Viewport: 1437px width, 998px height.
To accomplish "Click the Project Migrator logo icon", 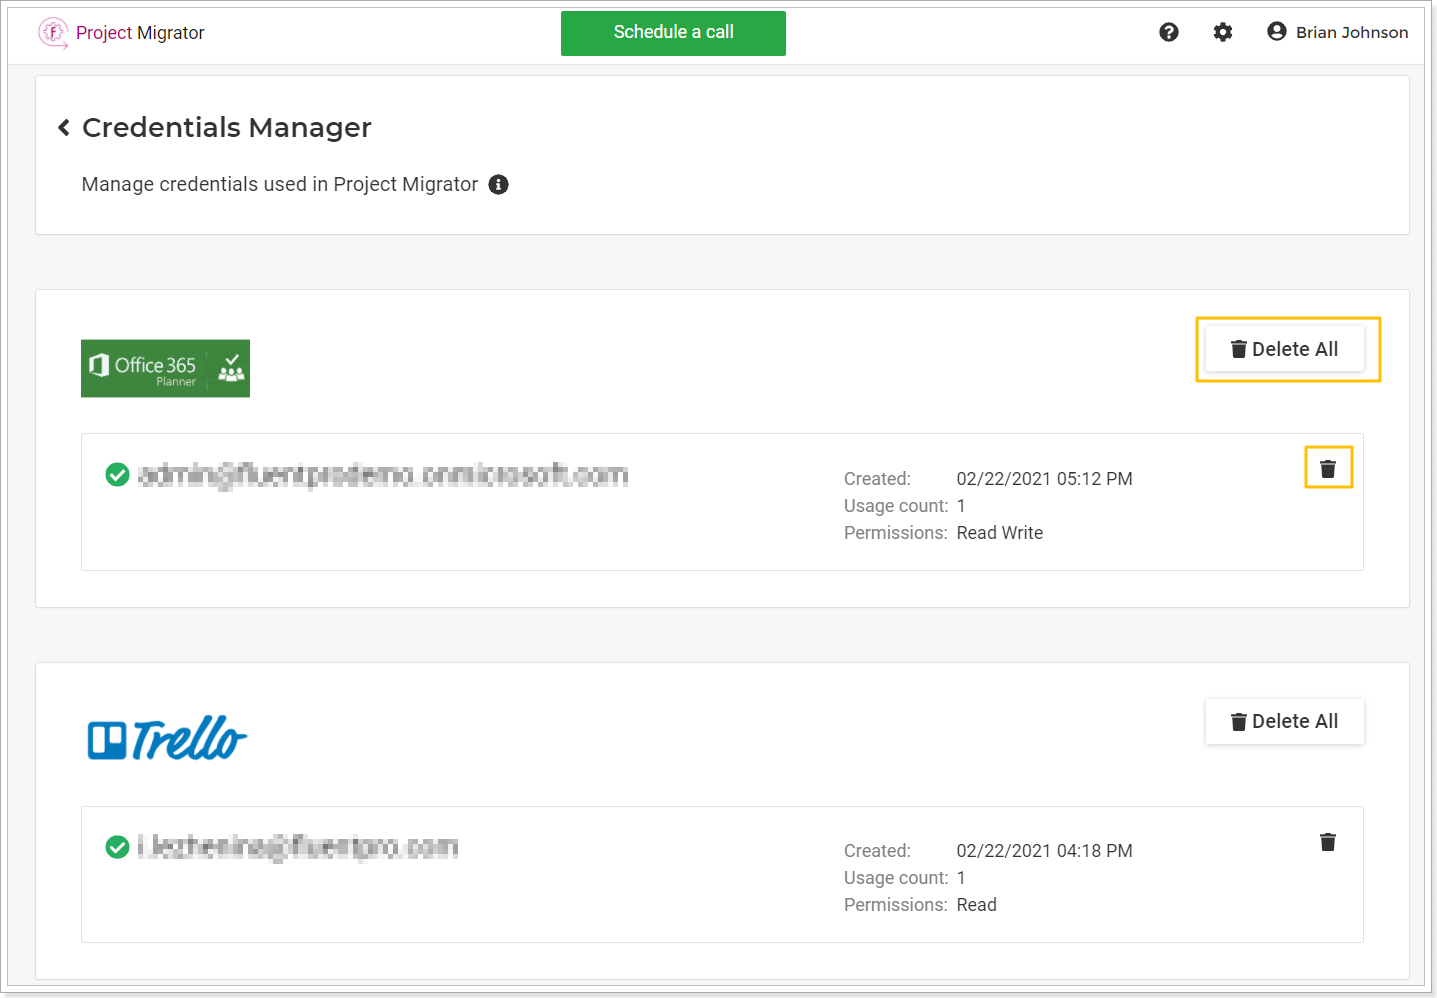I will click(53, 32).
